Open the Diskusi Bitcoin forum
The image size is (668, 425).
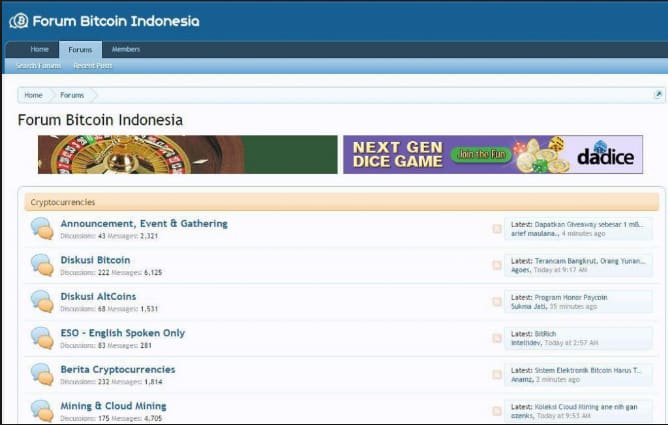pos(95,260)
